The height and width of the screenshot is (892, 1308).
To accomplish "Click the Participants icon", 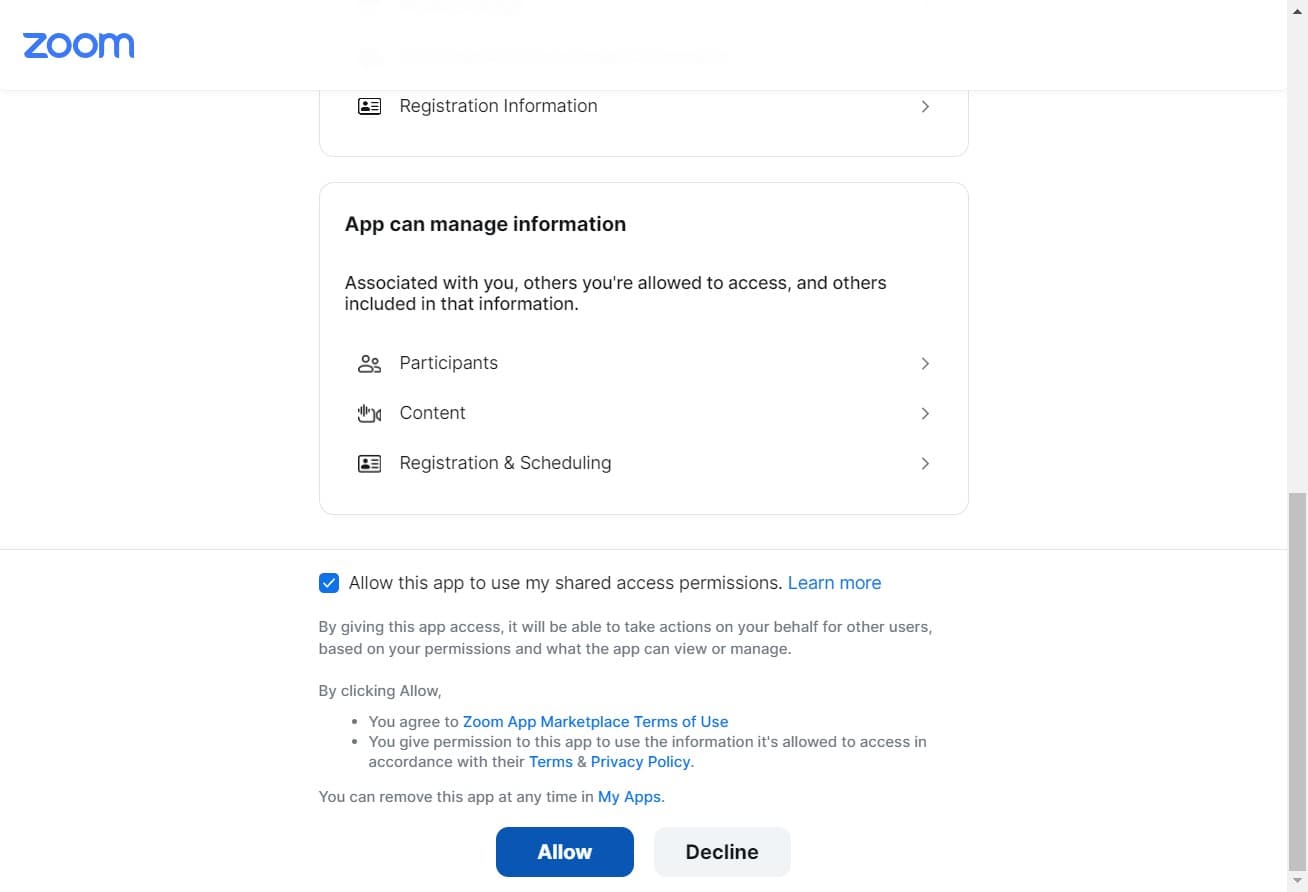I will click(x=369, y=363).
